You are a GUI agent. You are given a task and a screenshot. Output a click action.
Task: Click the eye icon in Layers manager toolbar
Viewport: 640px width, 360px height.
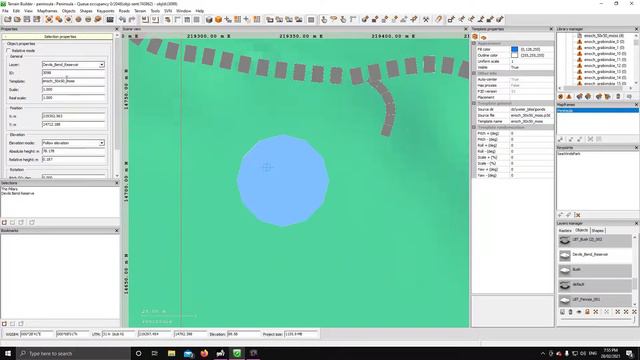tap(579, 312)
